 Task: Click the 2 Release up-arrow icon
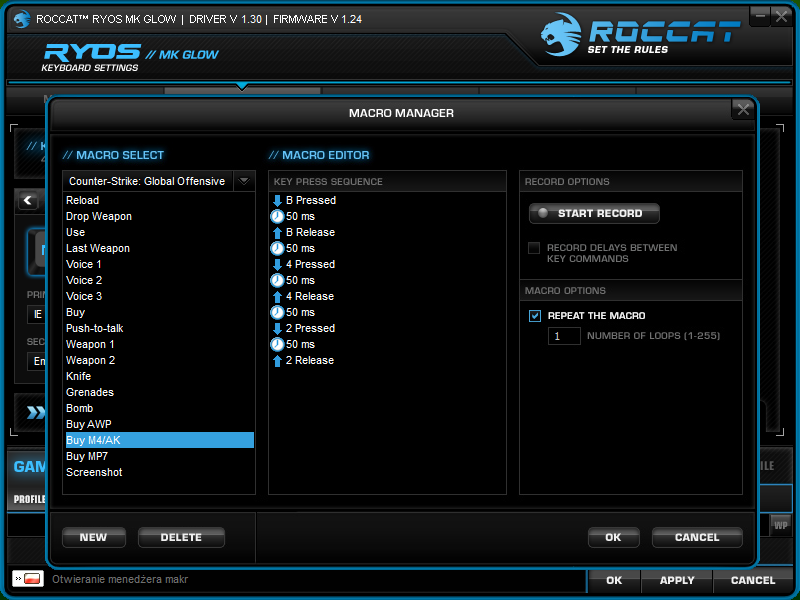point(277,361)
